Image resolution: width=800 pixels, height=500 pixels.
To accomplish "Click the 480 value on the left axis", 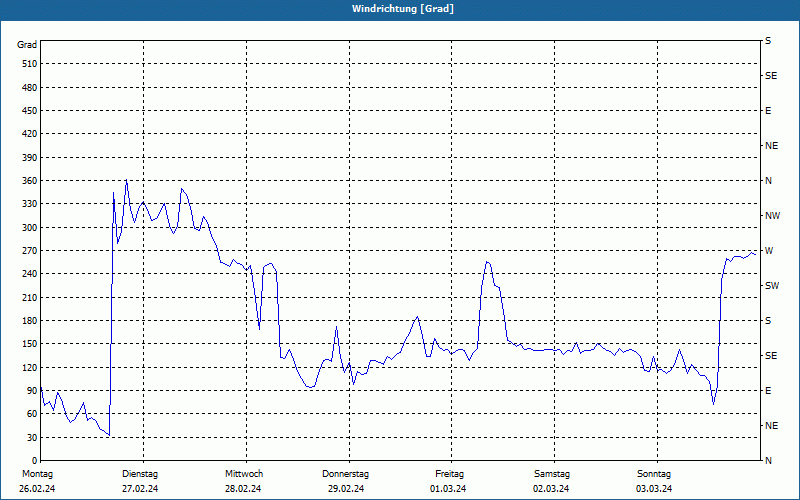I will point(30,88).
